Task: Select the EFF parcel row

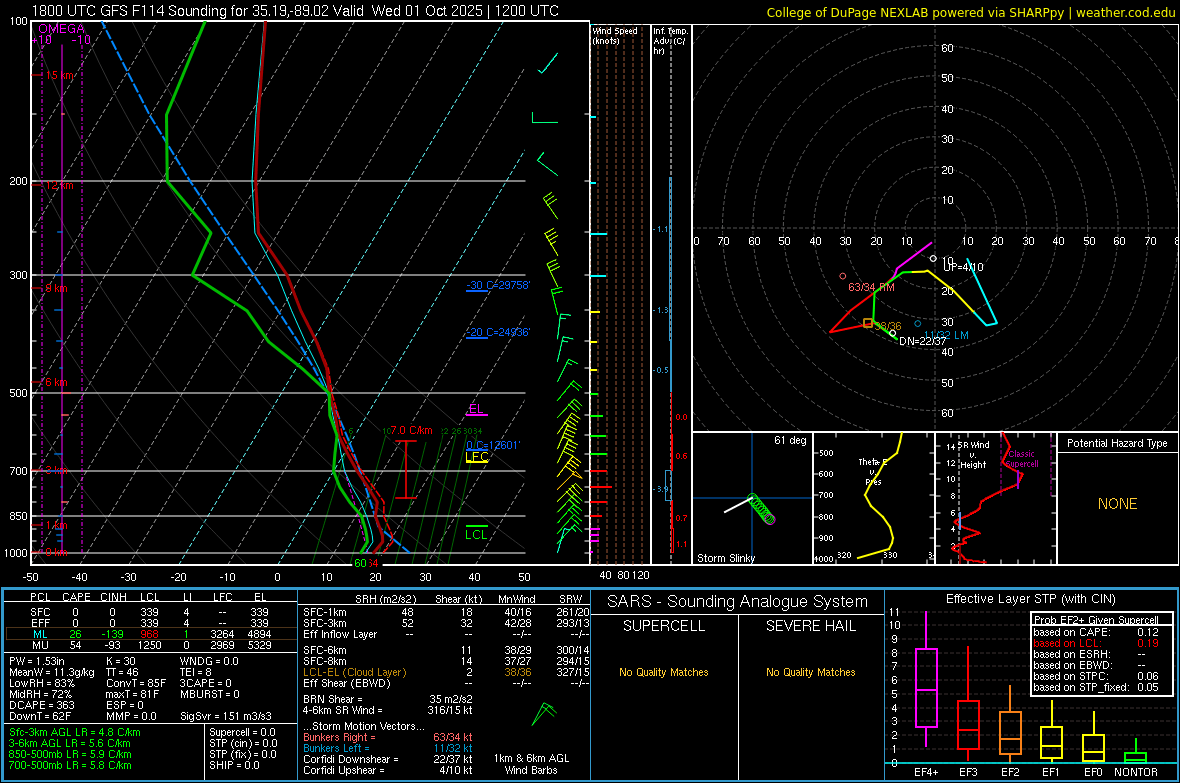Action: (150, 623)
